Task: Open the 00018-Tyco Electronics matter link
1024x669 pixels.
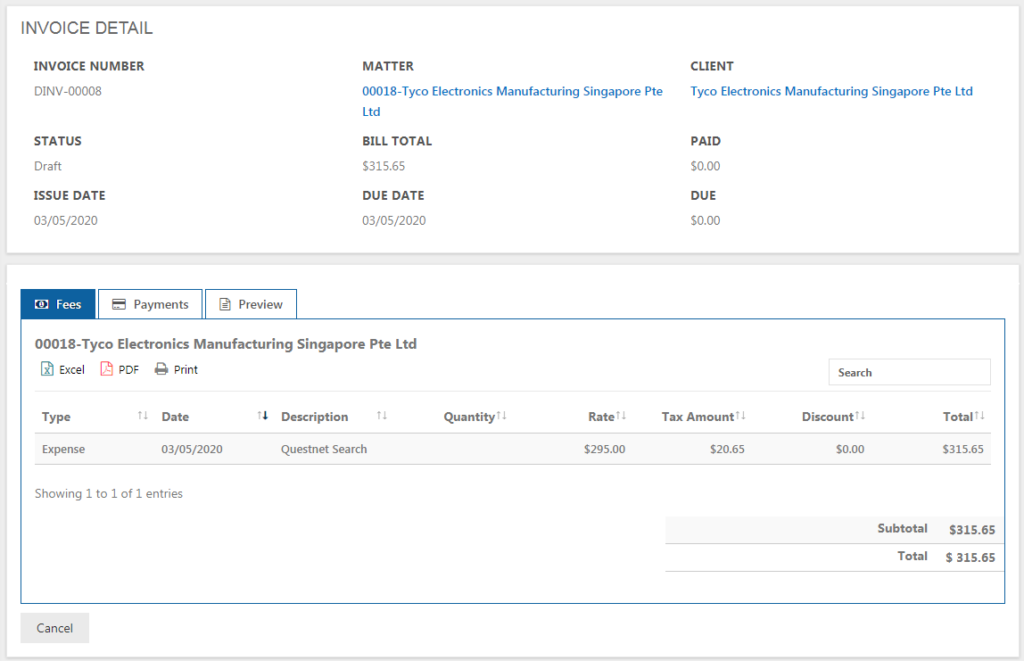Action: click(x=512, y=101)
